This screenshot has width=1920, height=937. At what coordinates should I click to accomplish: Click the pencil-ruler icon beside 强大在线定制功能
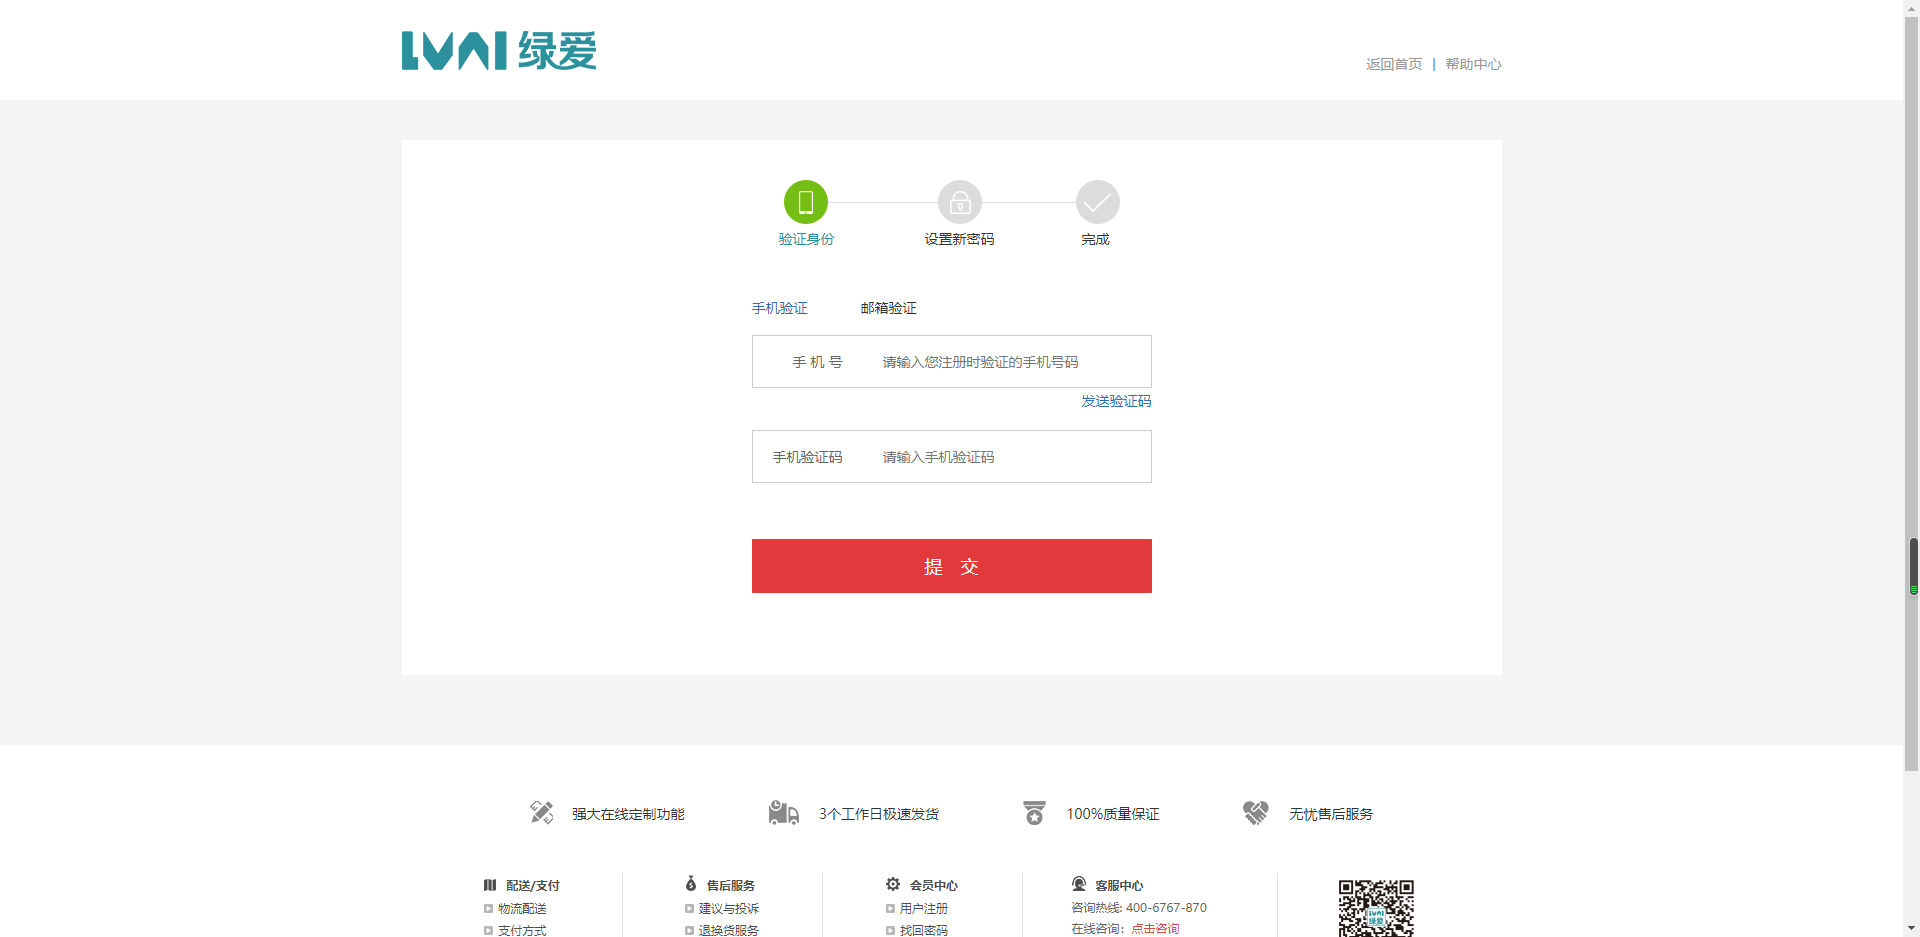pos(541,813)
